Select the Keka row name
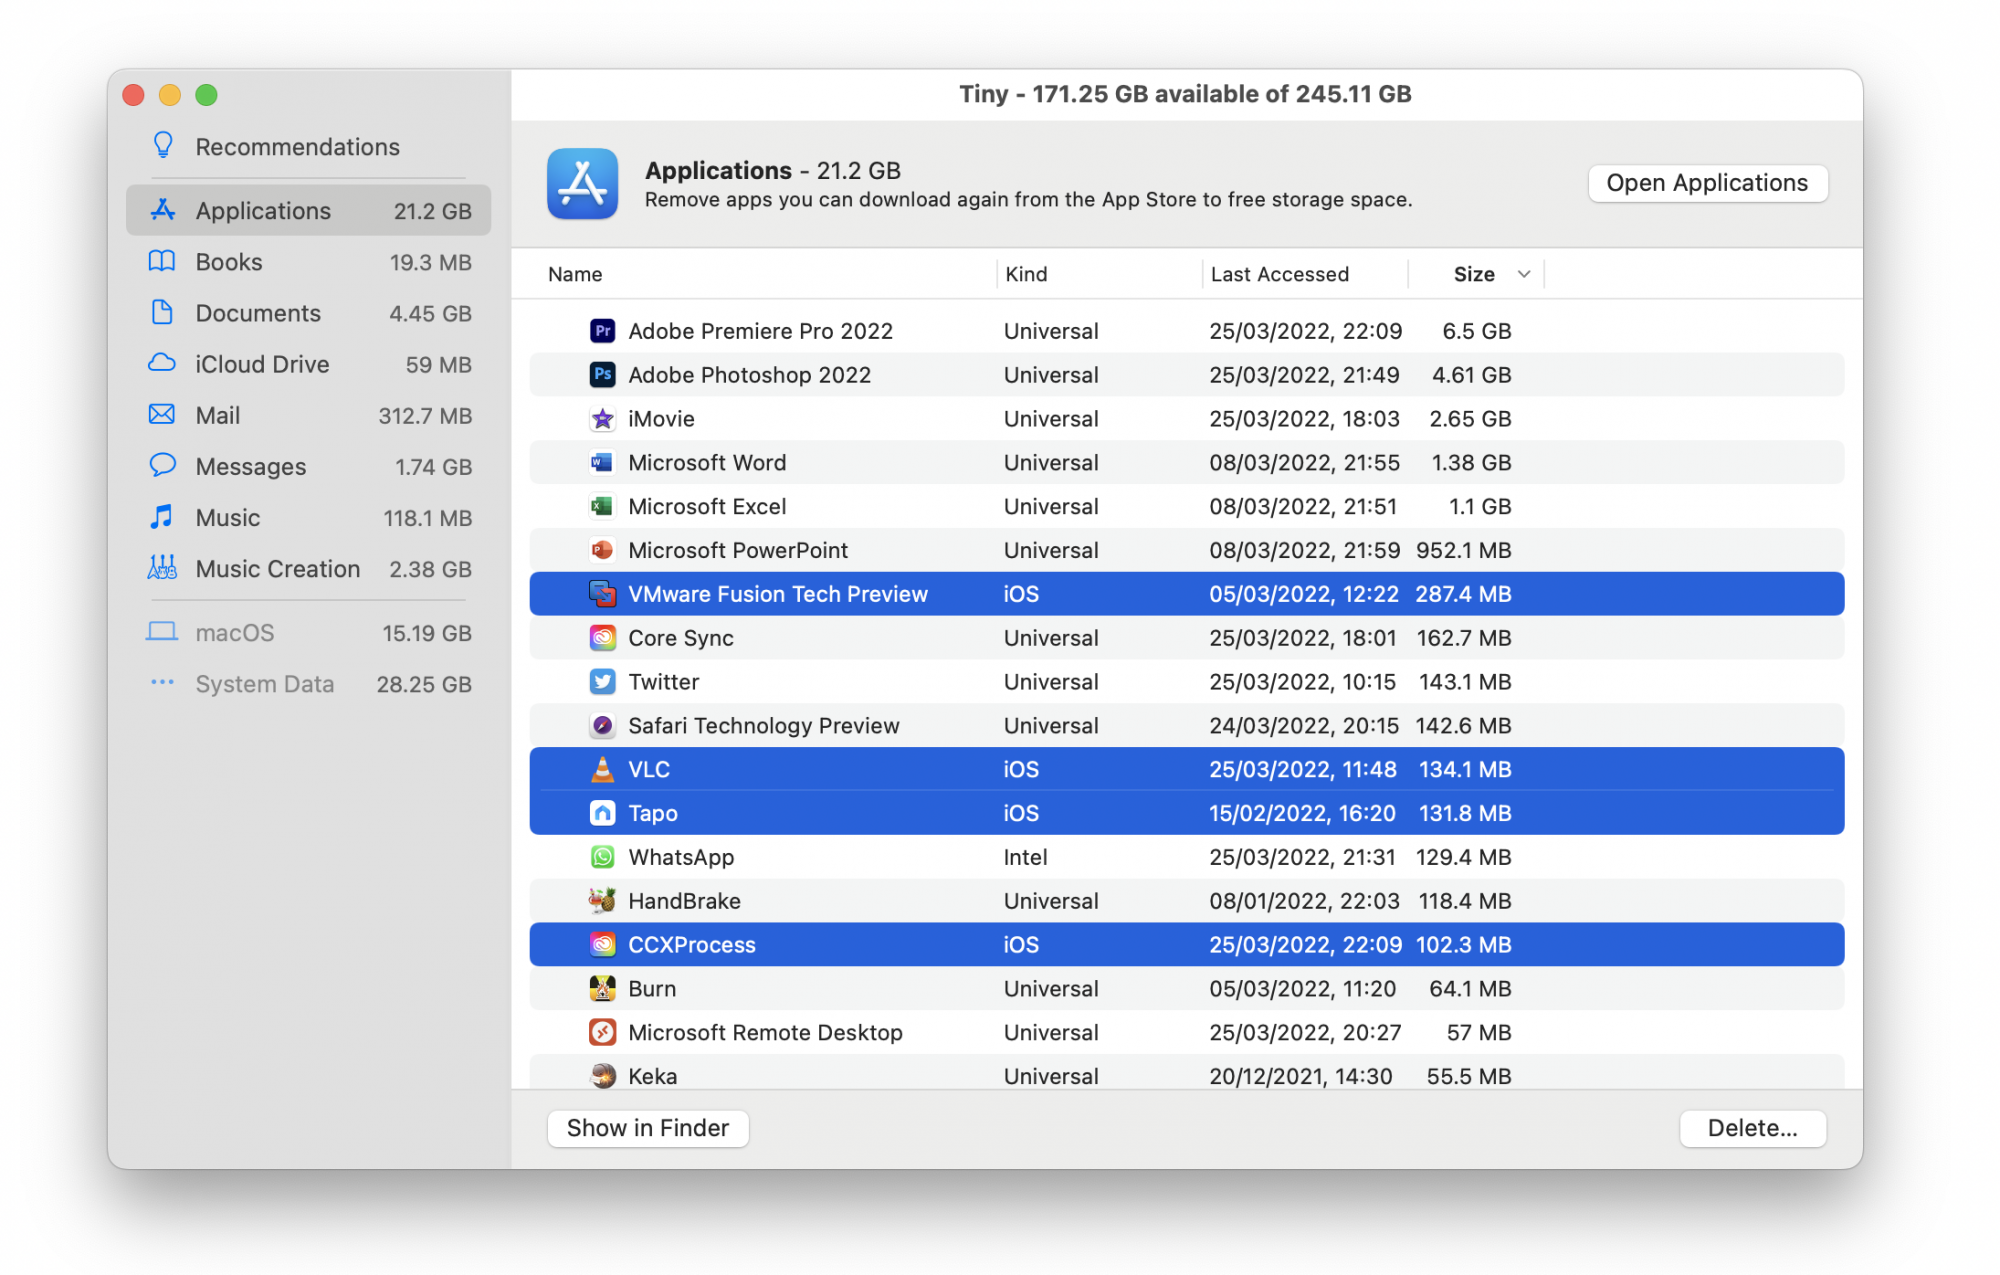This screenshot has height=1275, width=2000. pyautogui.click(x=652, y=1076)
